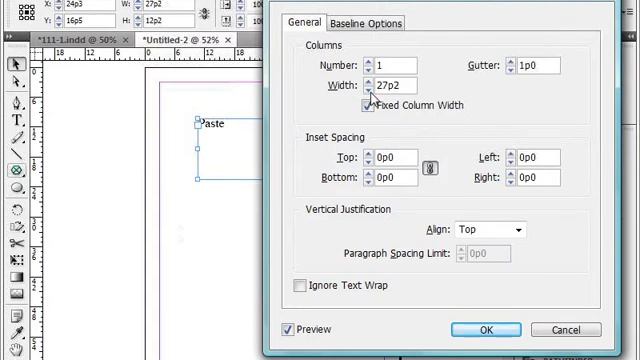Select the Scale tool
The width and height of the screenshot is (640, 360).
point(16,227)
